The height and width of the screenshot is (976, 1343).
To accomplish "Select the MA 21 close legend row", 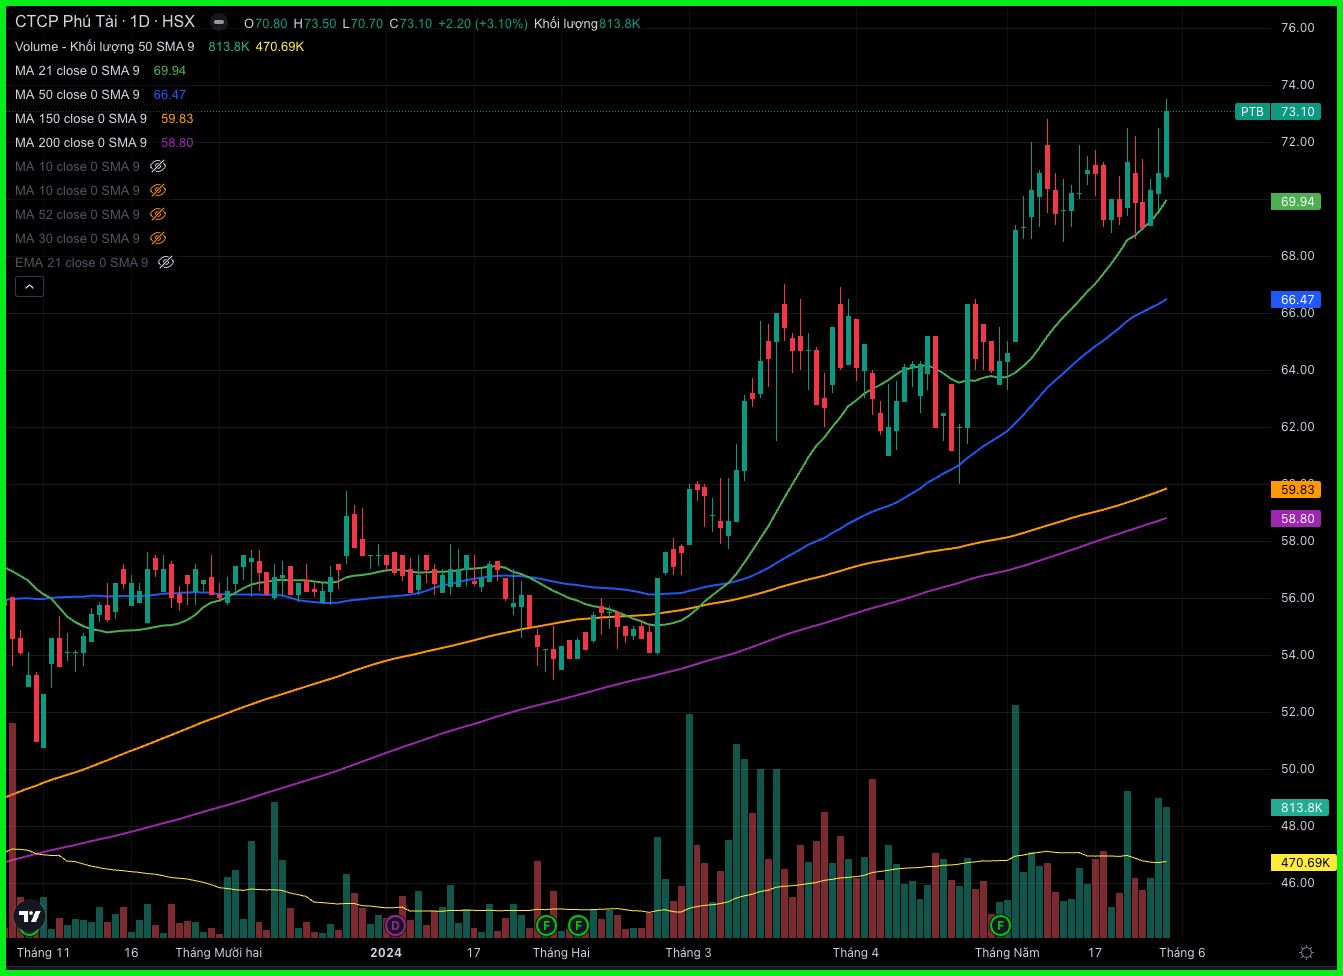I will click(x=100, y=70).
